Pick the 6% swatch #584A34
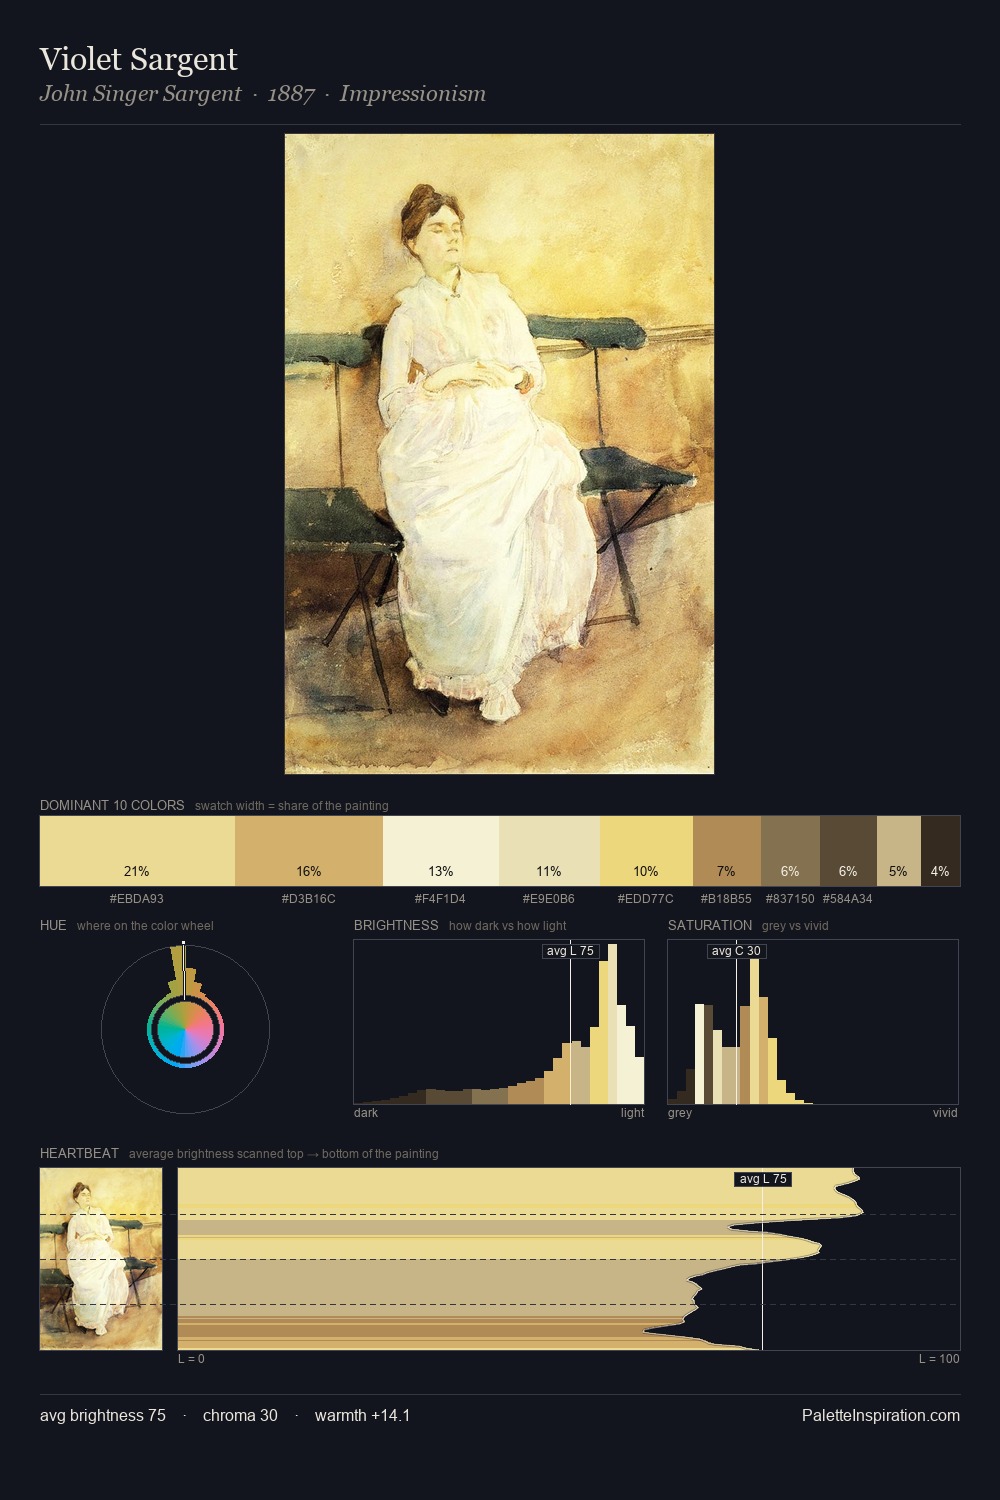Screen dimensions: 1000x1500 [x=848, y=851]
